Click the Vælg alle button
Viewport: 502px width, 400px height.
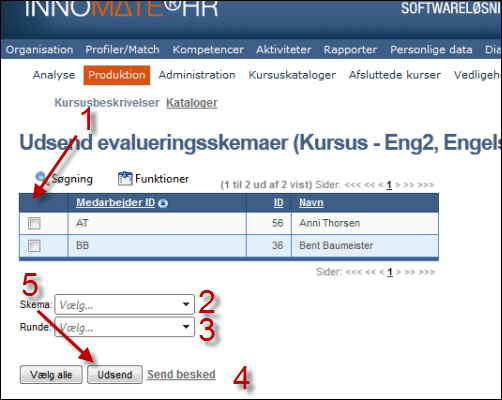pyautogui.click(x=51, y=375)
